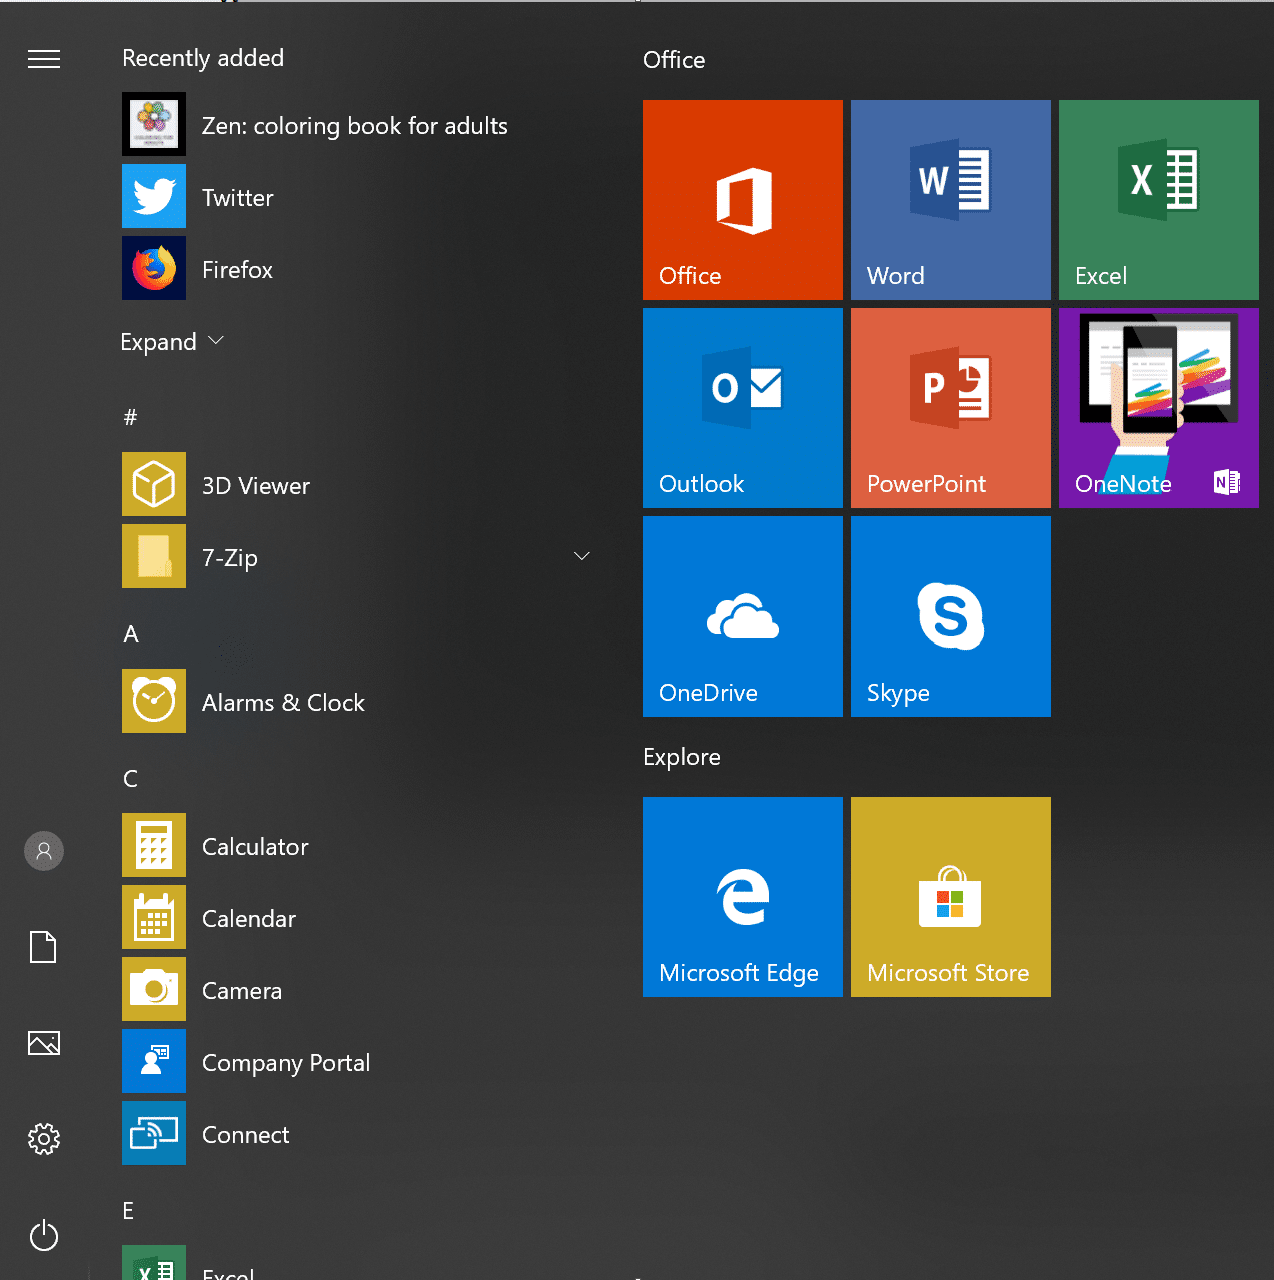Click the 7-Zip text label

[x=230, y=558]
